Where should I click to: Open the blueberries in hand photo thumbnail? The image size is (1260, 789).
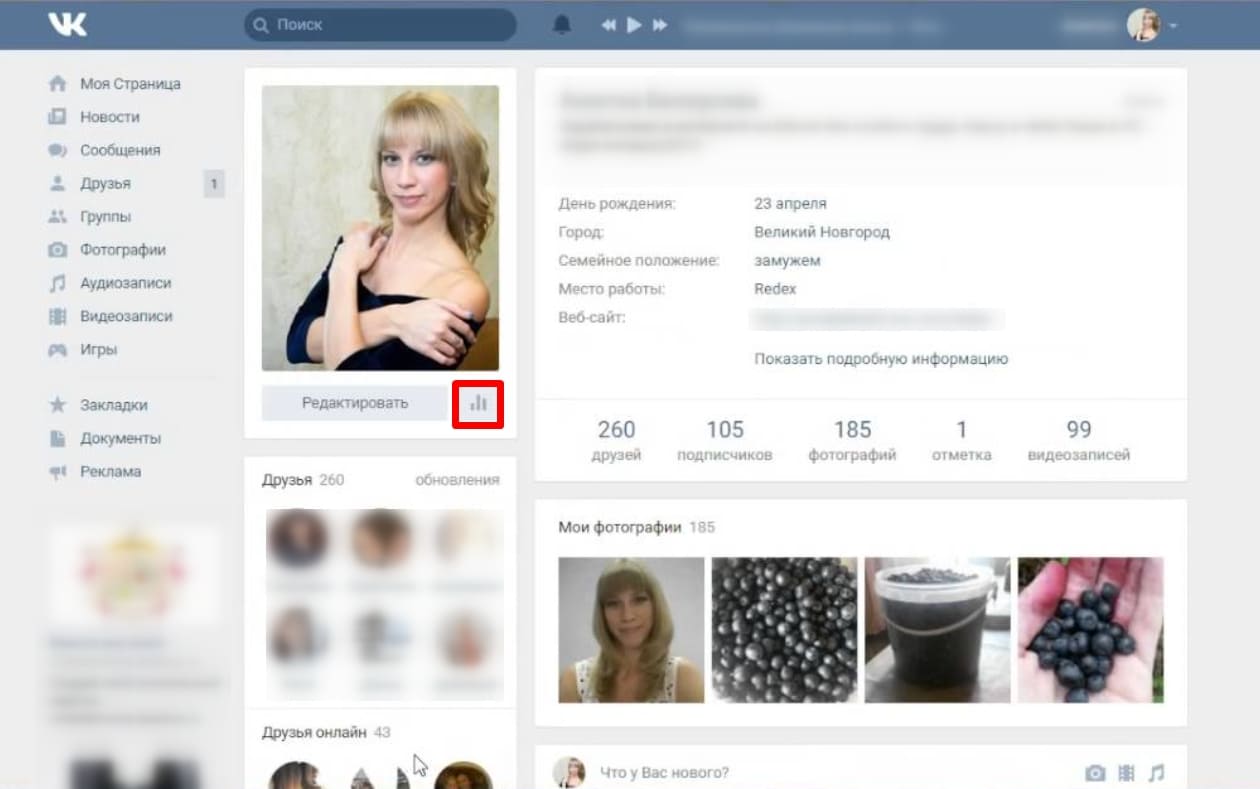pos(1090,629)
